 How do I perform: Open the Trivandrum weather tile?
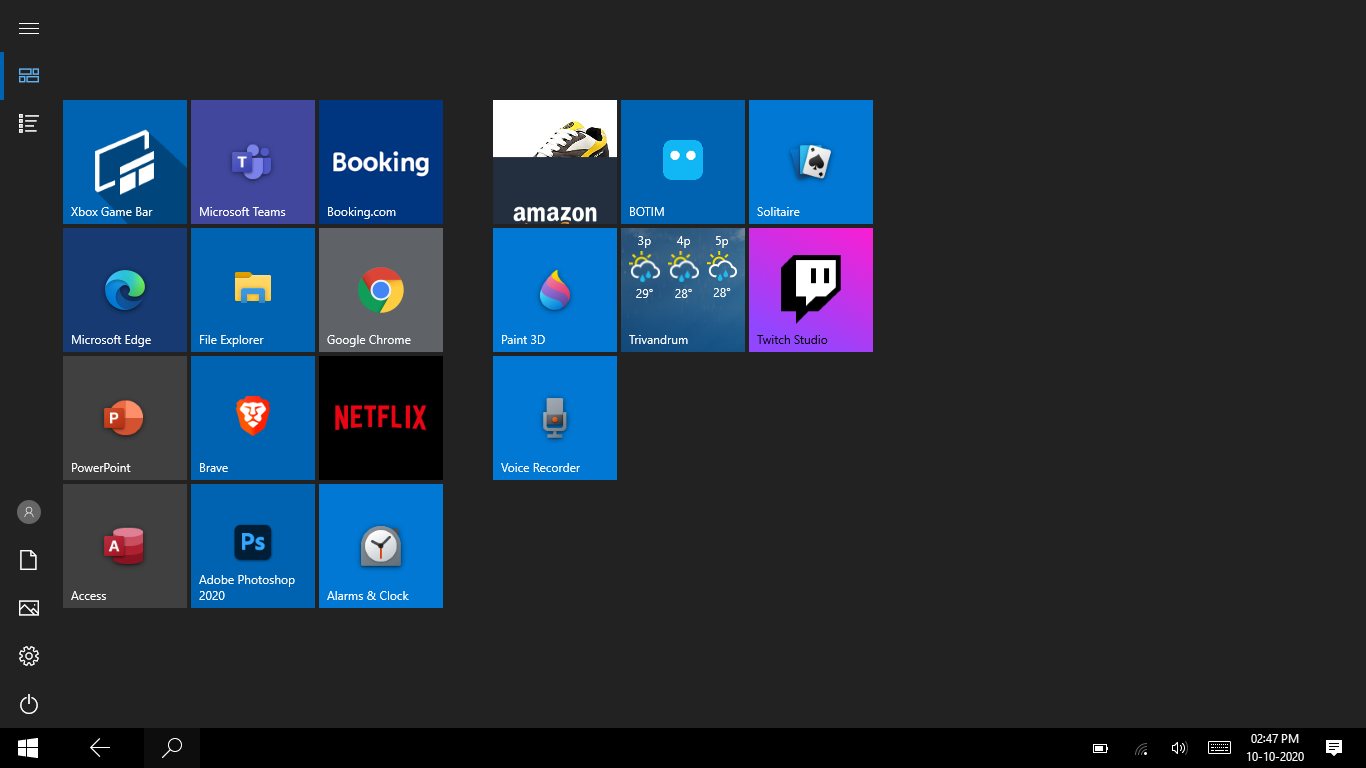683,290
